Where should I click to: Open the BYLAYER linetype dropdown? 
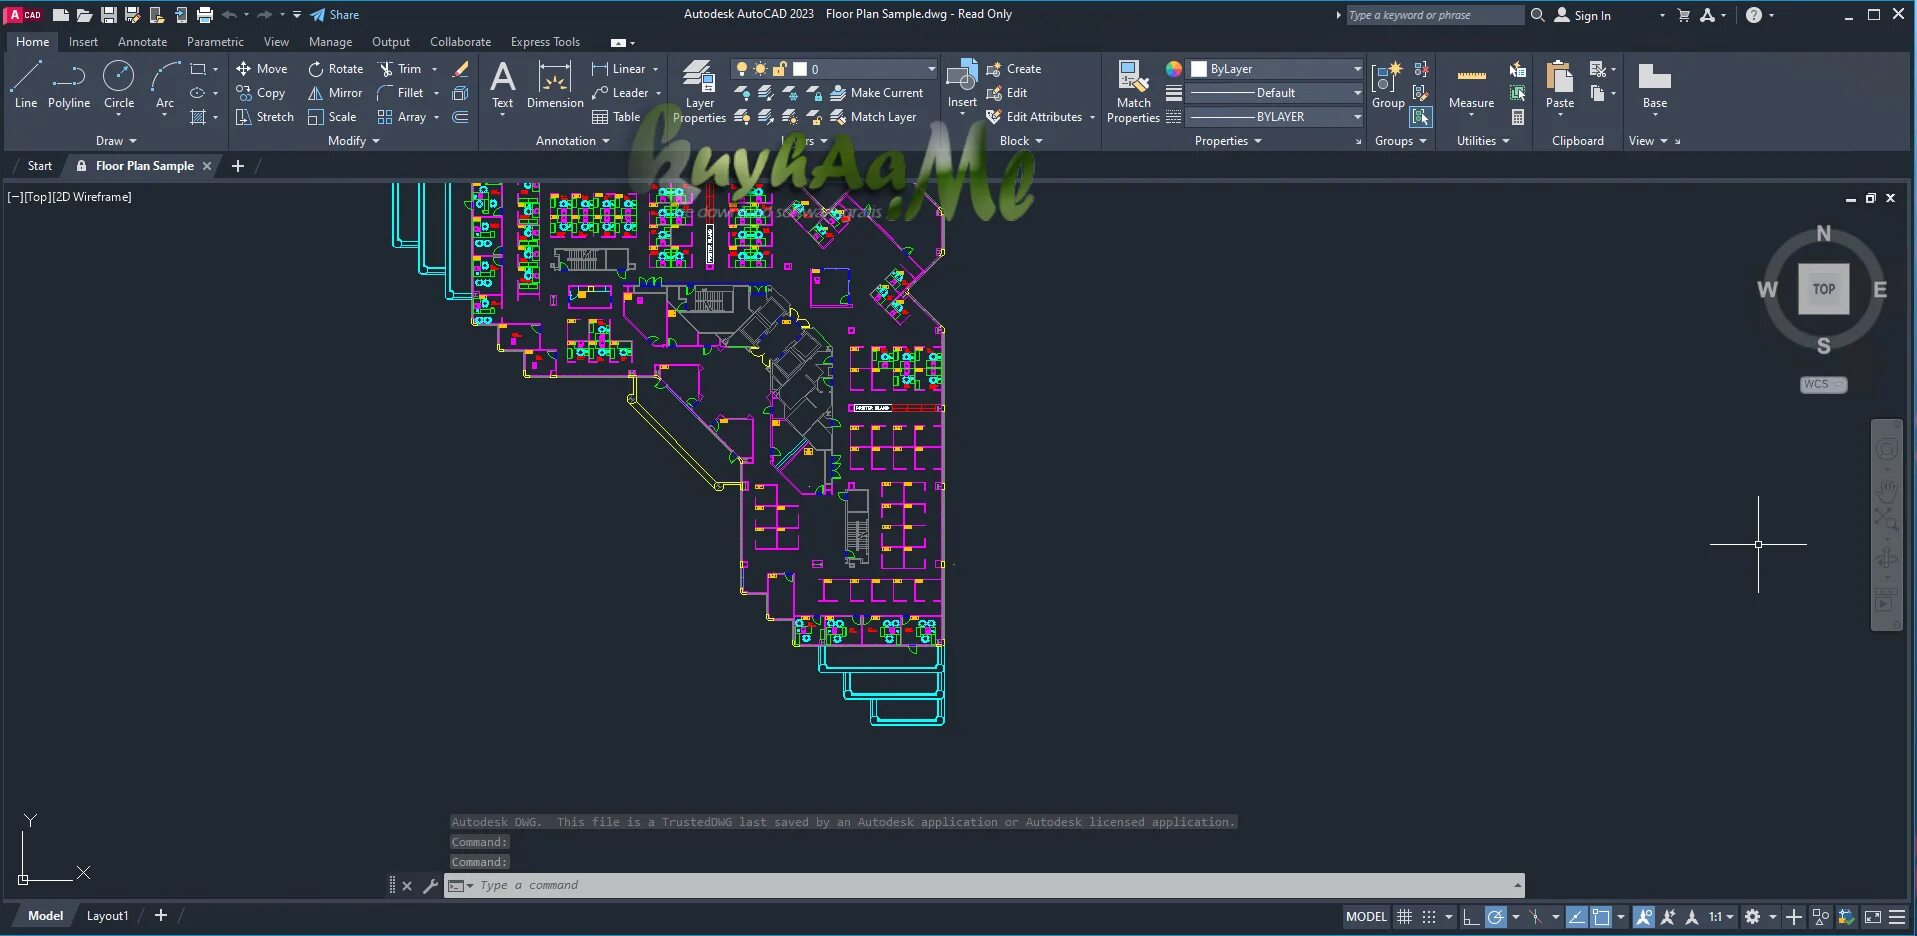1275,117
